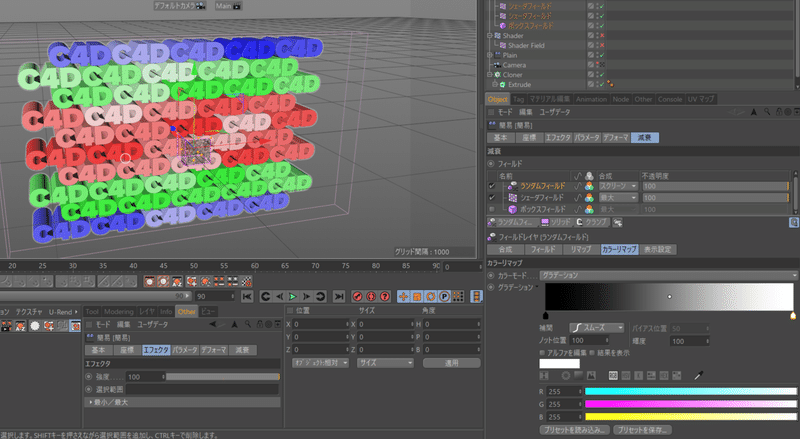Open シェーダフィールド row 最大 blend dropdown
The height and width of the screenshot is (439, 800).
618,198
